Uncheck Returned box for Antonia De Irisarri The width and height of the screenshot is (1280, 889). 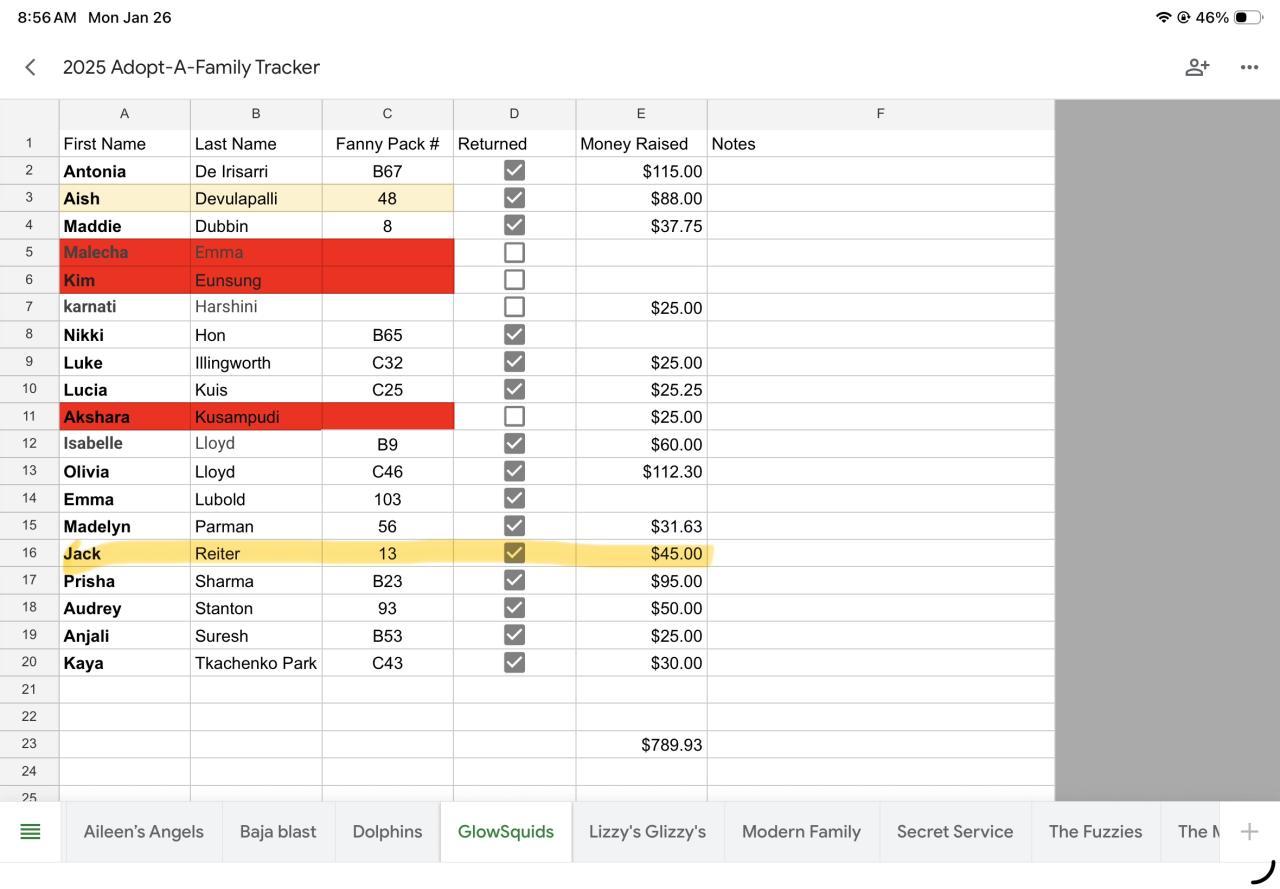click(514, 171)
